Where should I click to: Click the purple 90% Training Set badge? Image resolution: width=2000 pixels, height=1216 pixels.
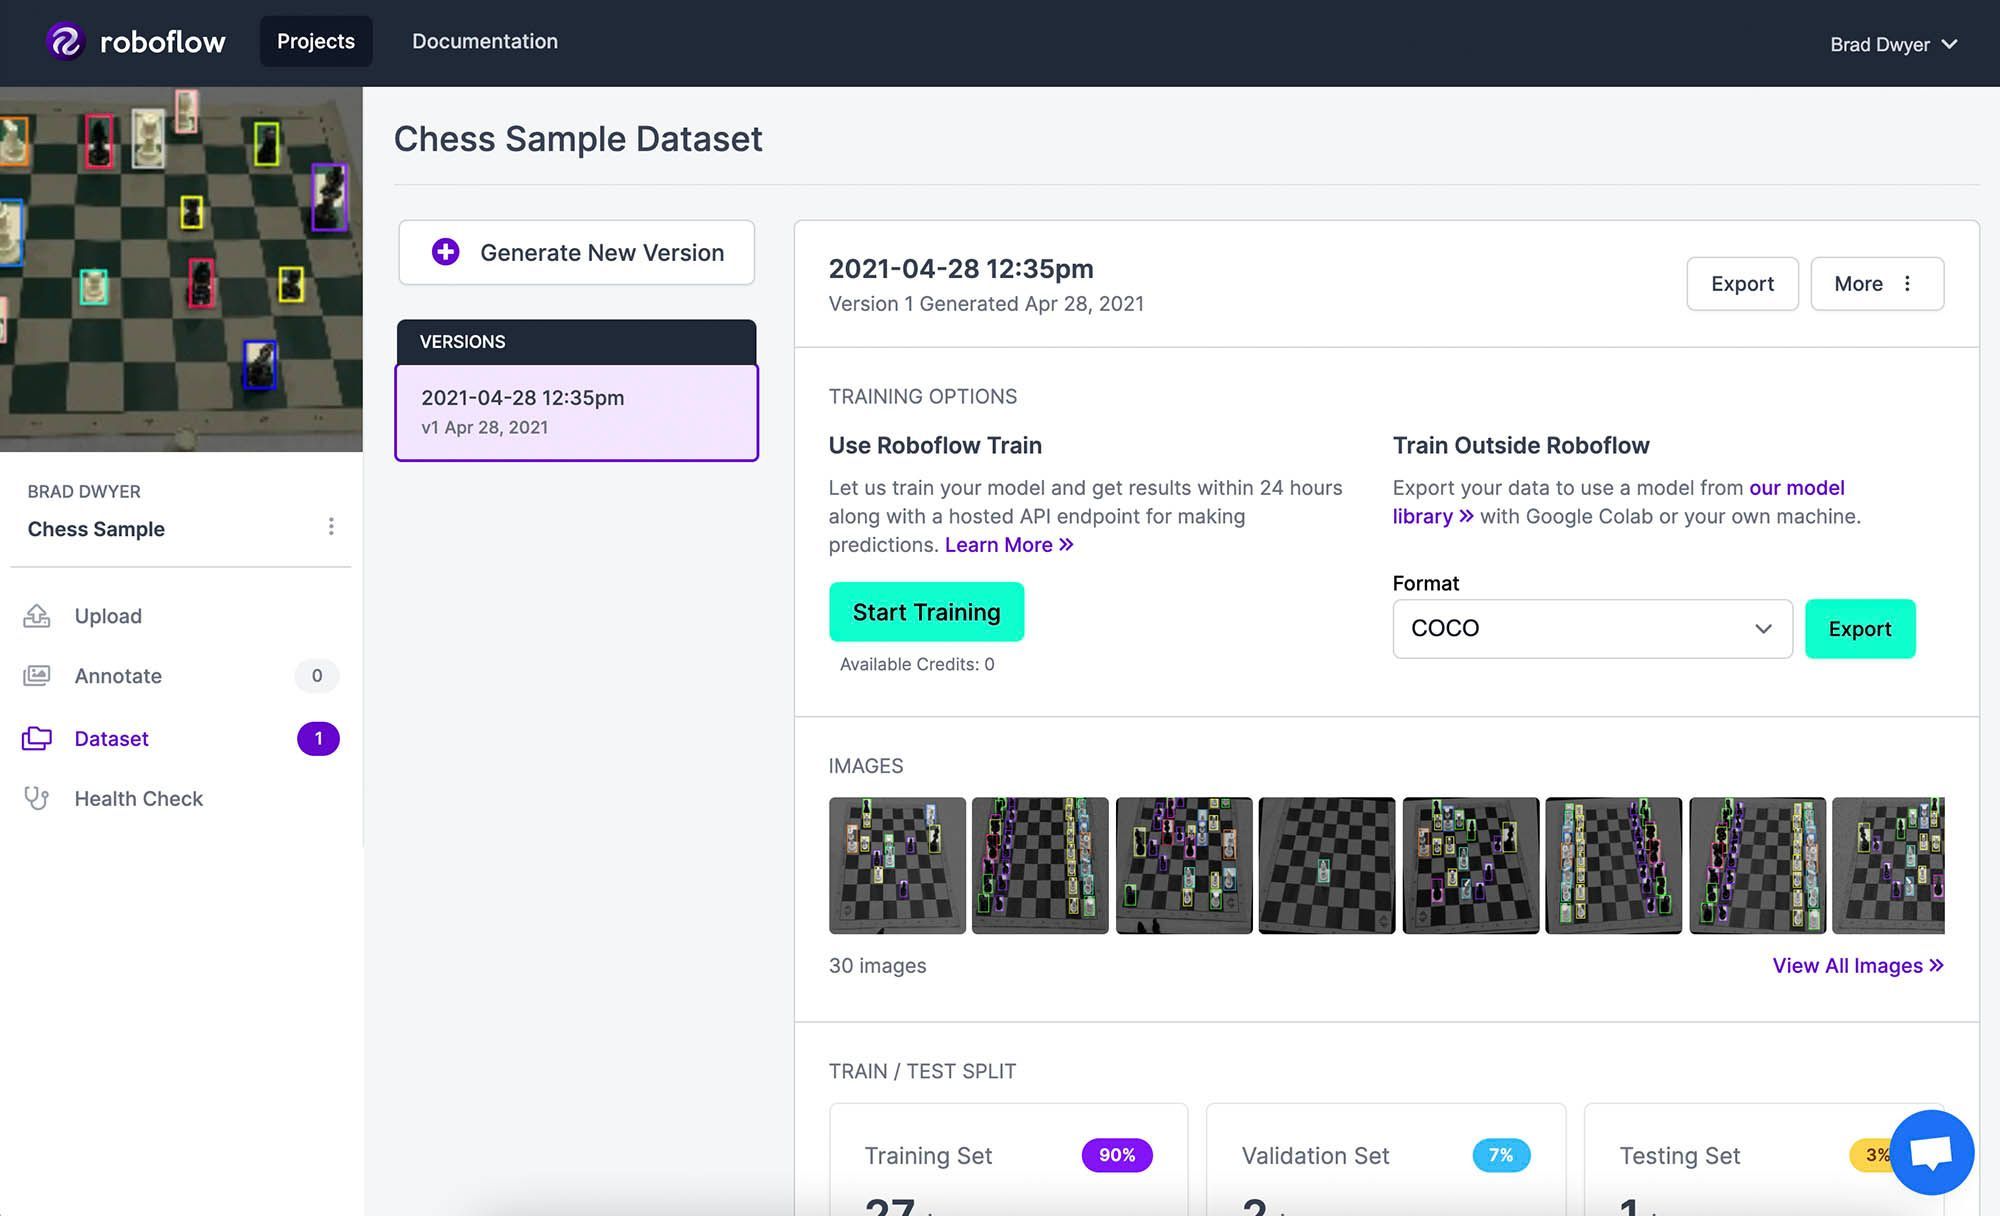(x=1116, y=1155)
